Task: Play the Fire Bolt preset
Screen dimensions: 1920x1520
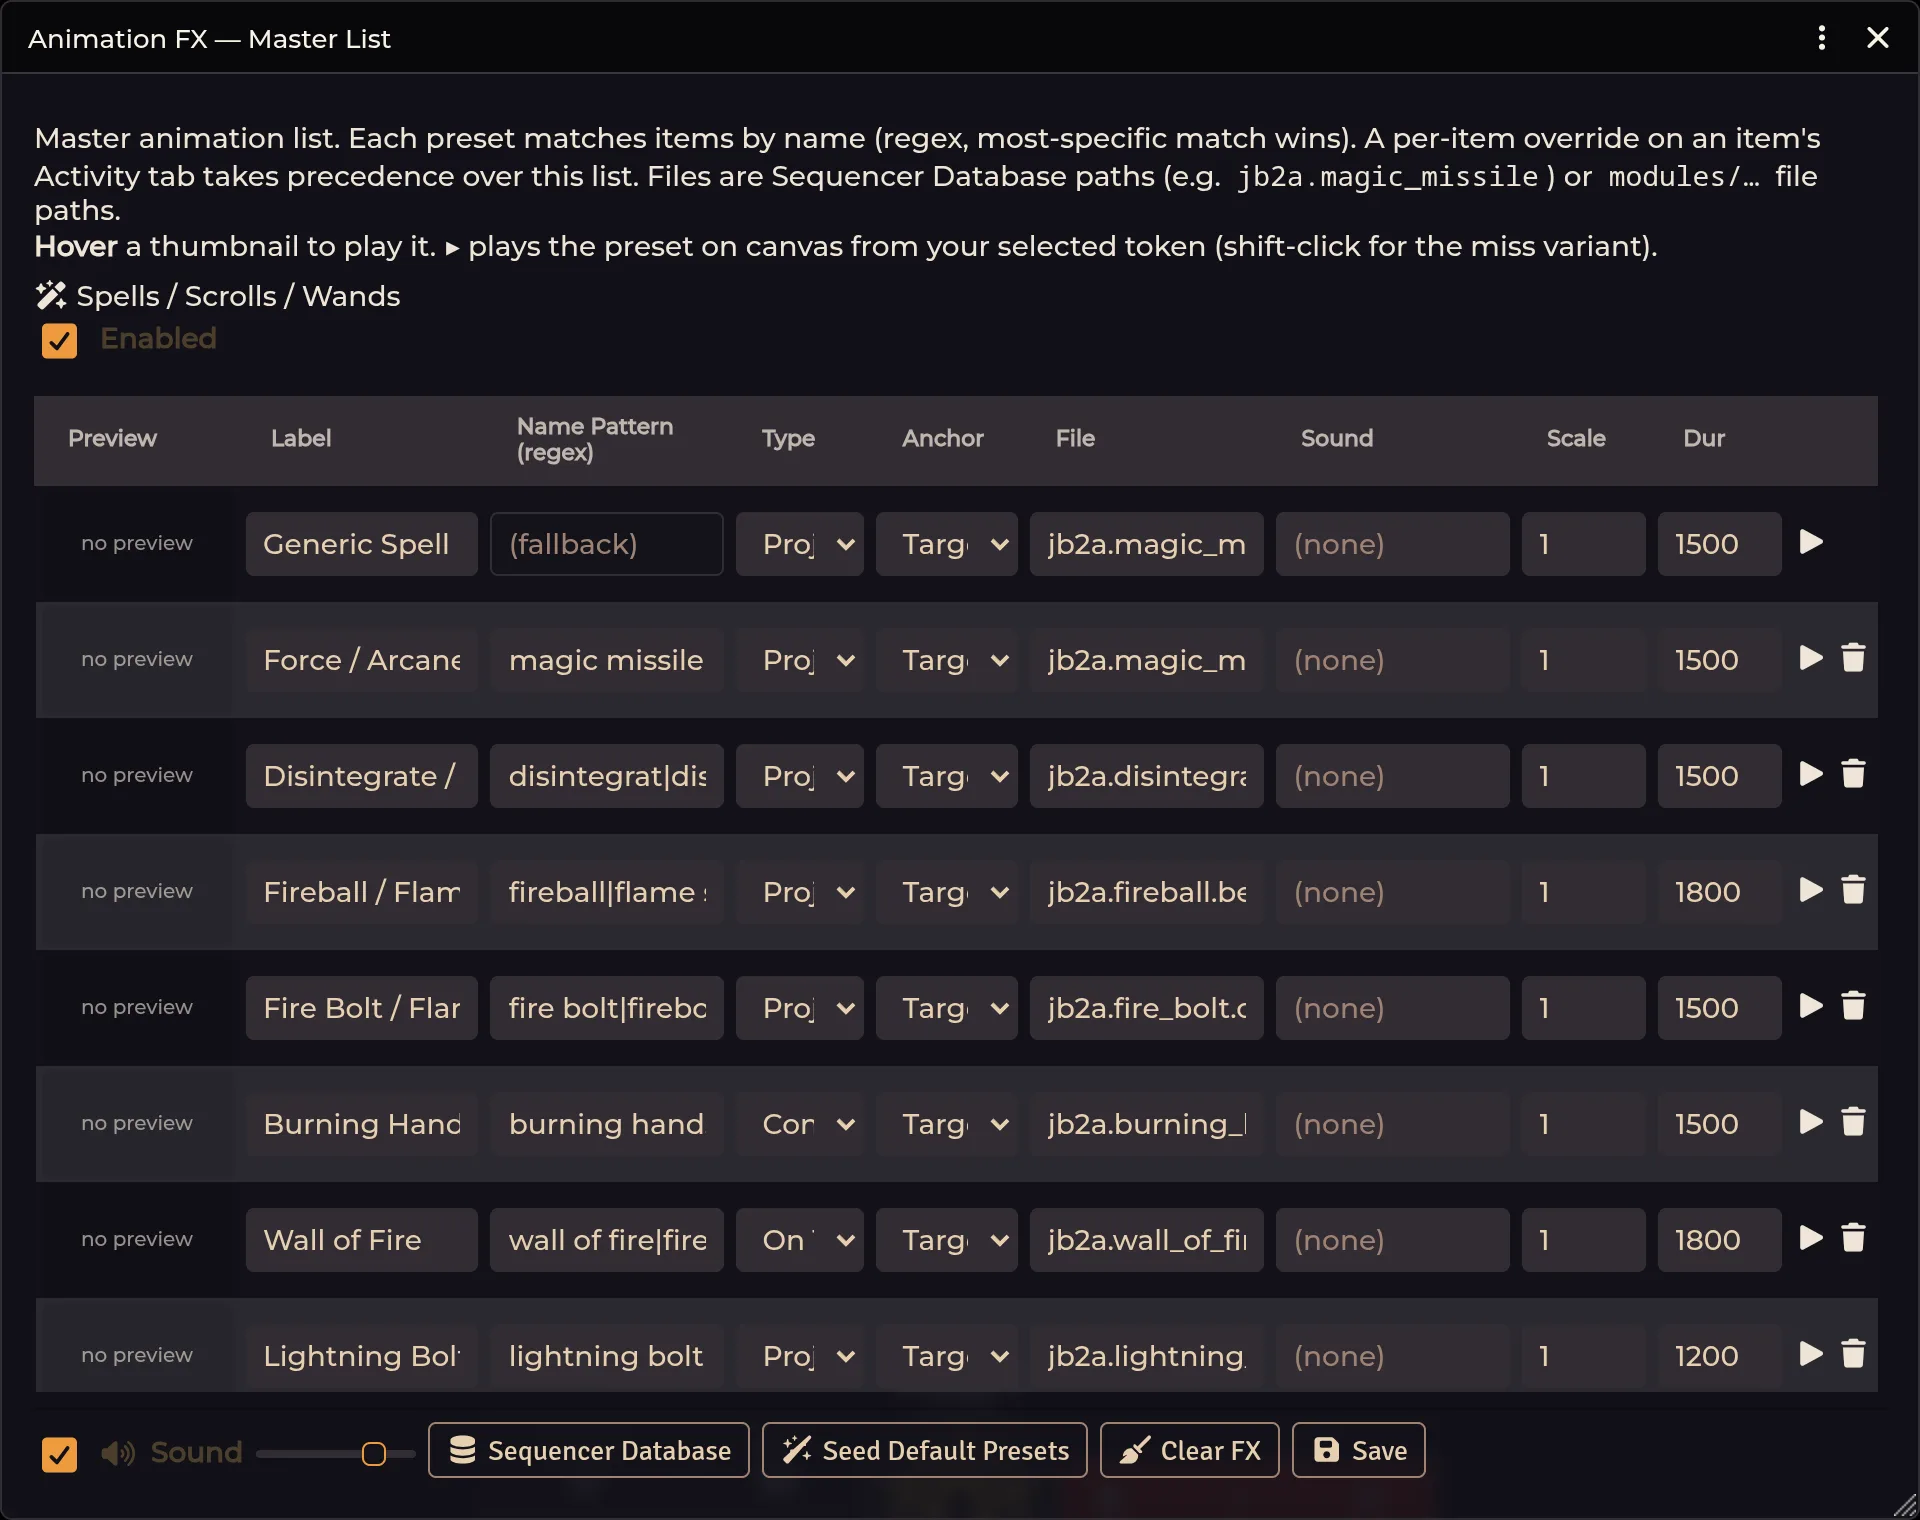Action: coord(1811,1007)
